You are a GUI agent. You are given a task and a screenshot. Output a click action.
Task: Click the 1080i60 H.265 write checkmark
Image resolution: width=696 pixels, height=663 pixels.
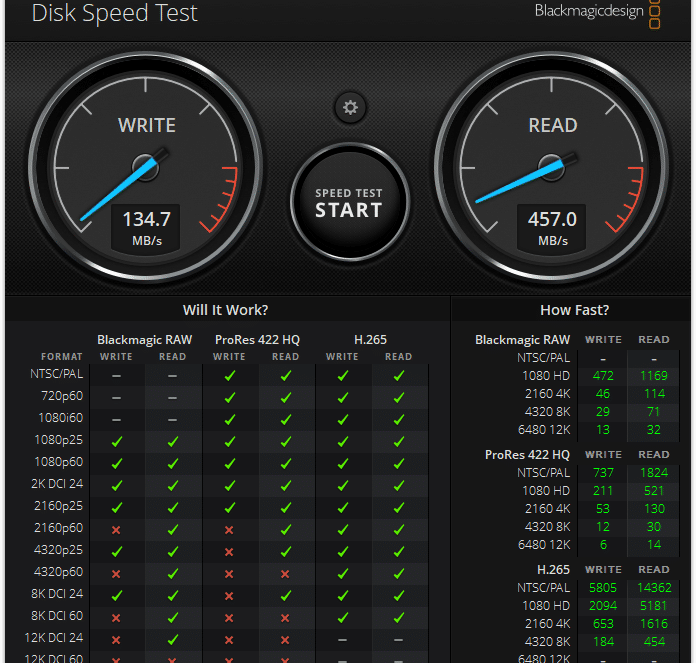(x=343, y=419)
